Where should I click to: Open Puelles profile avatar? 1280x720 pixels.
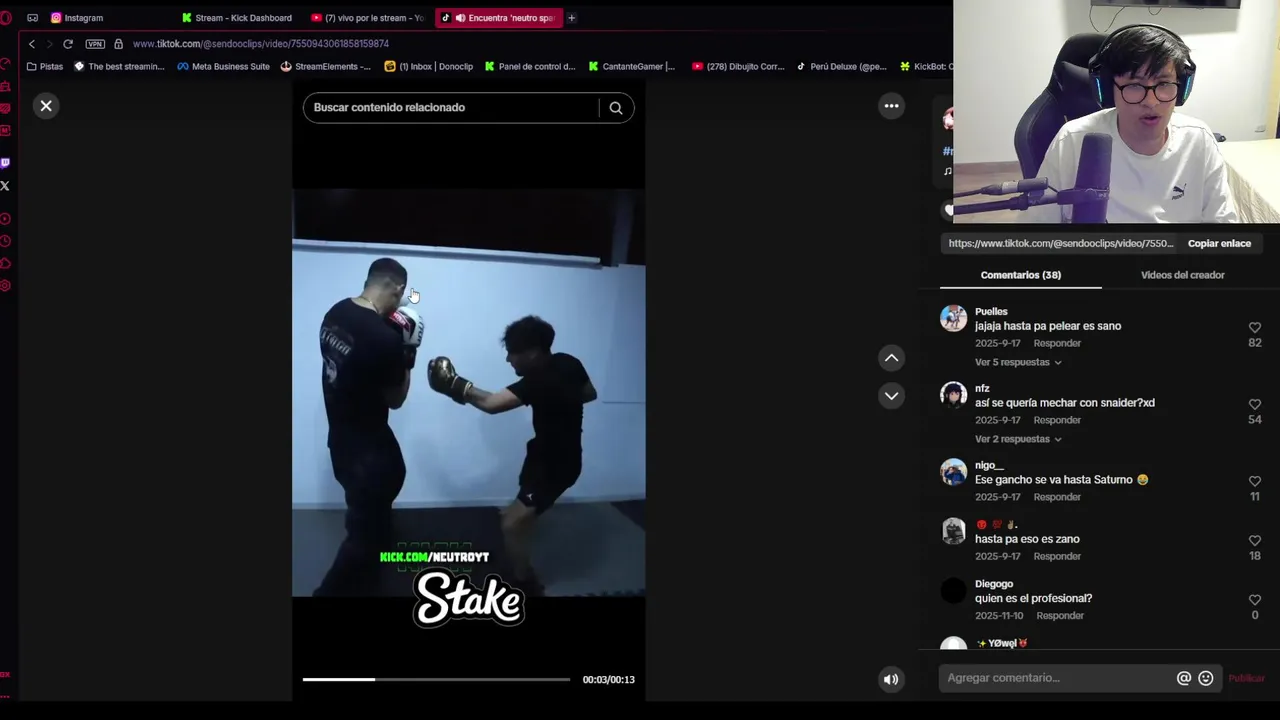954,318
